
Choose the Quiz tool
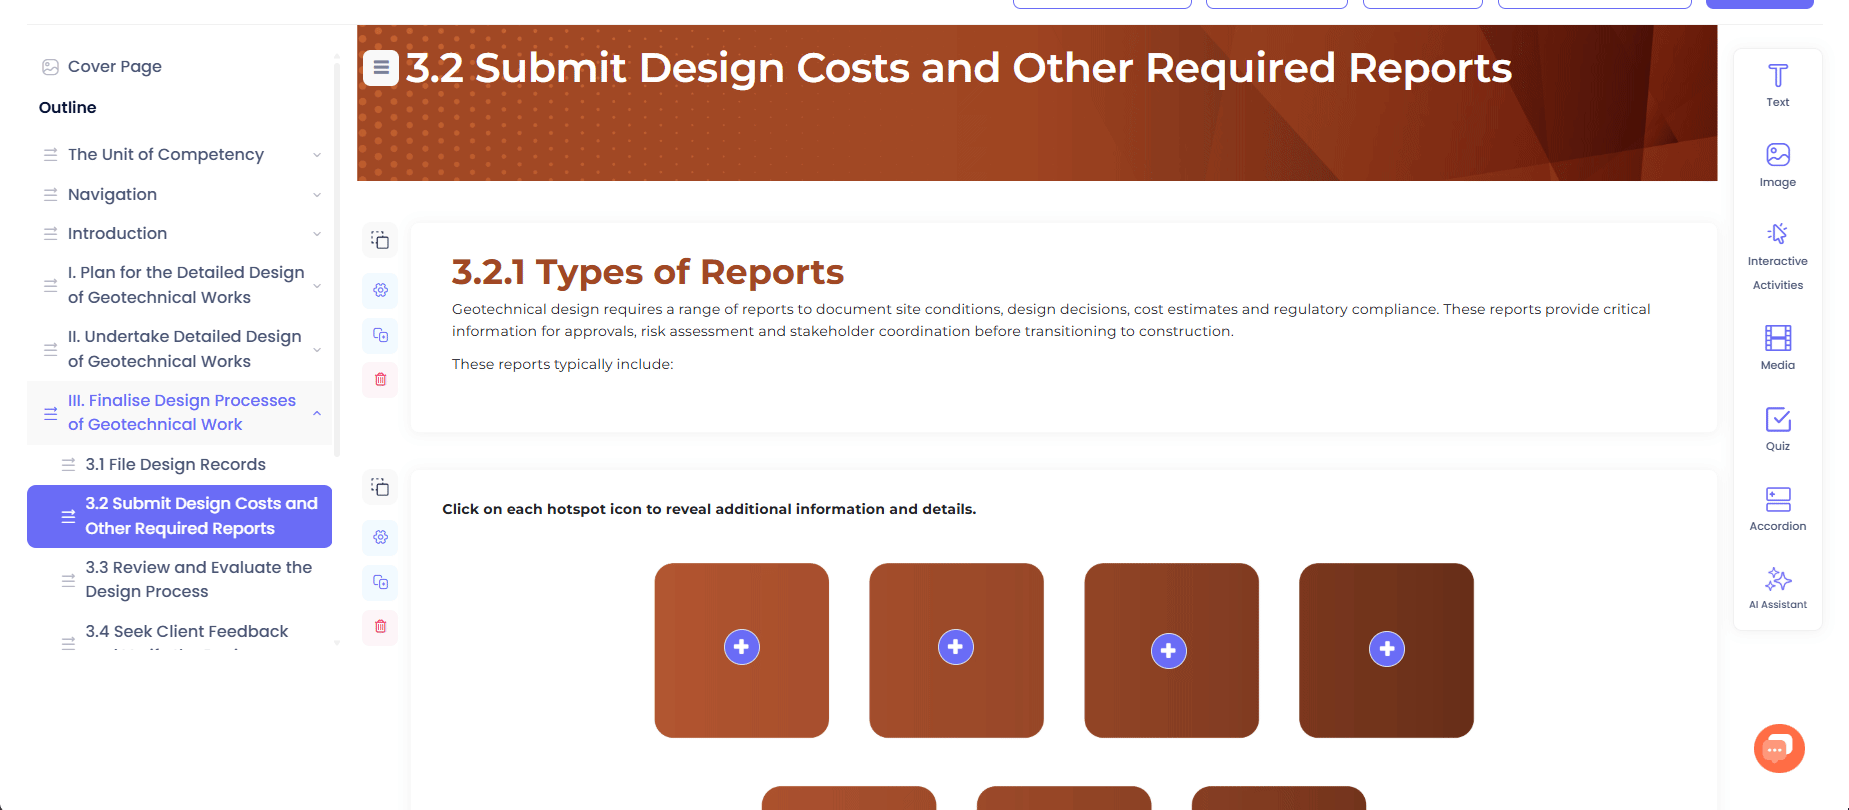(1777, 428)
